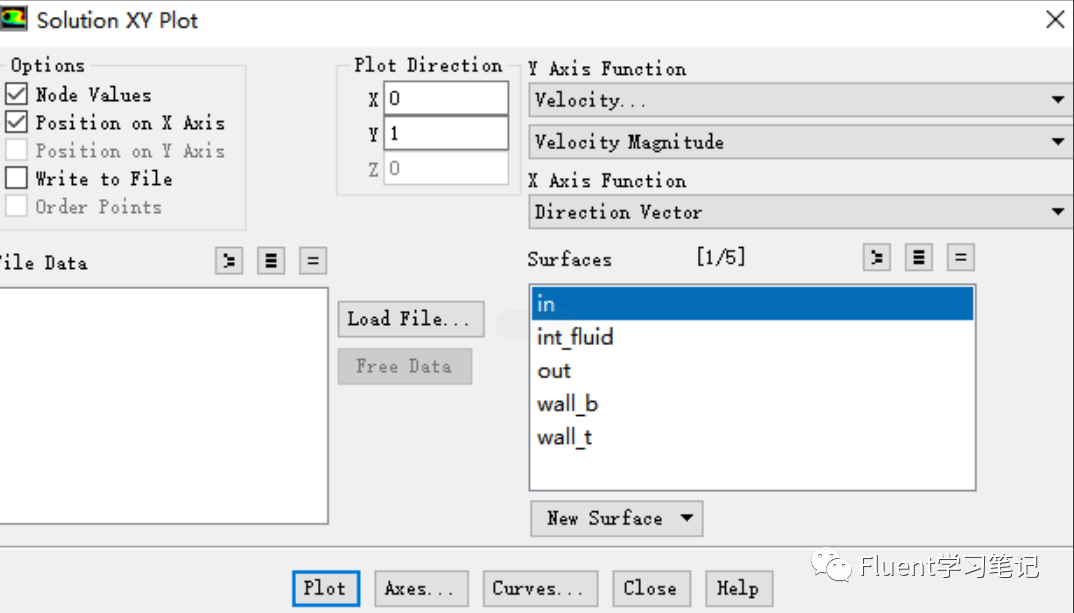Disable Position on X Axis
This screenshot has width=1074, height=613.
(17, 122)
